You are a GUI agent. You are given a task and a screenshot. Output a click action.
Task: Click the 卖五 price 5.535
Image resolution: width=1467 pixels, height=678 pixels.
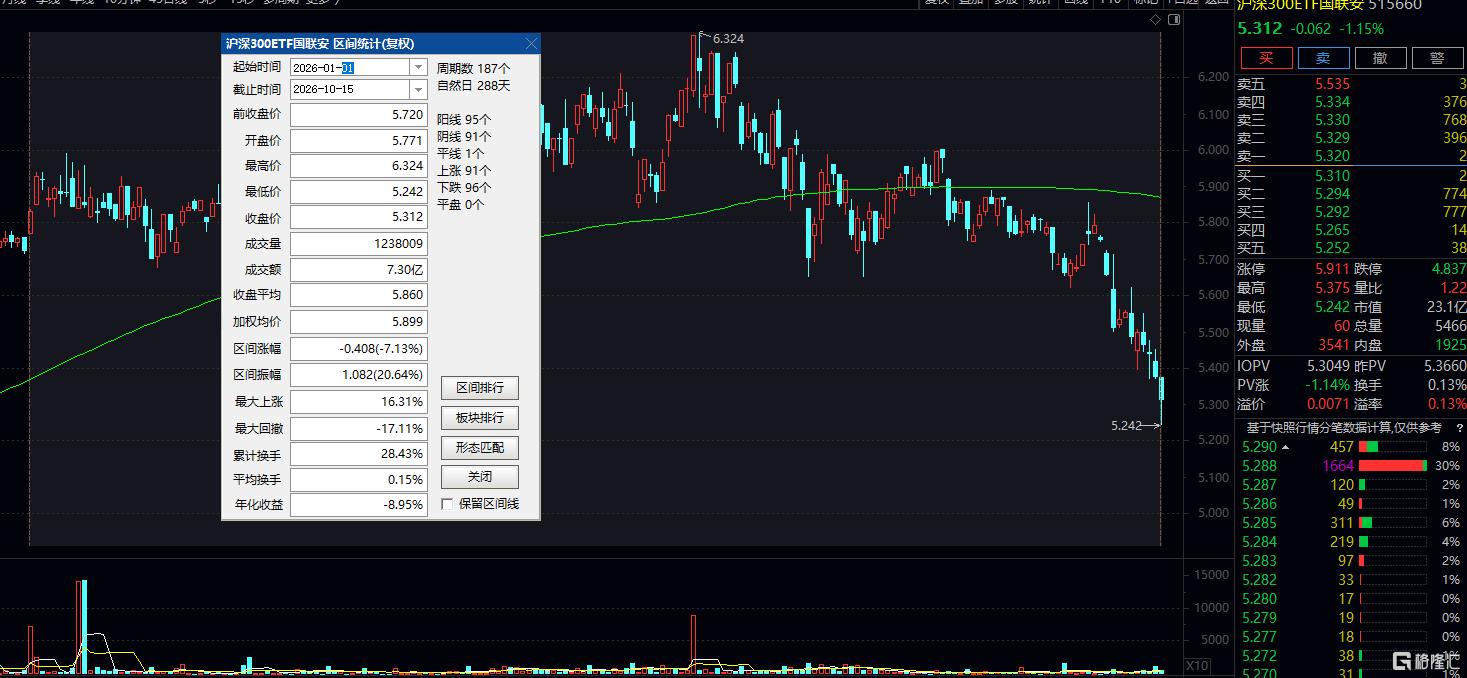1332,84
